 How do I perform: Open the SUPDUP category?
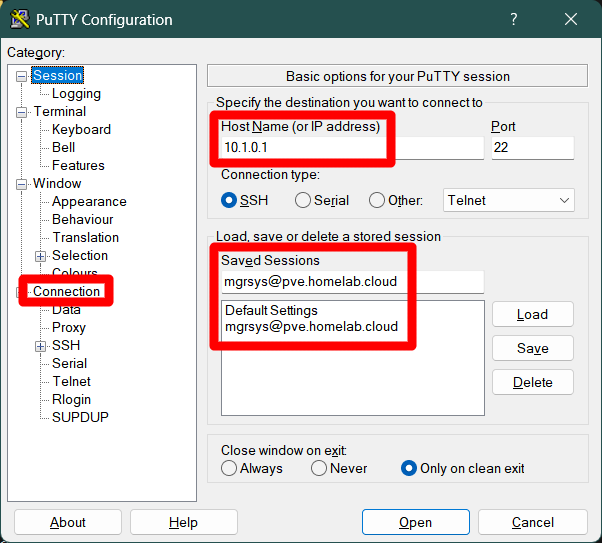[80, 417]
